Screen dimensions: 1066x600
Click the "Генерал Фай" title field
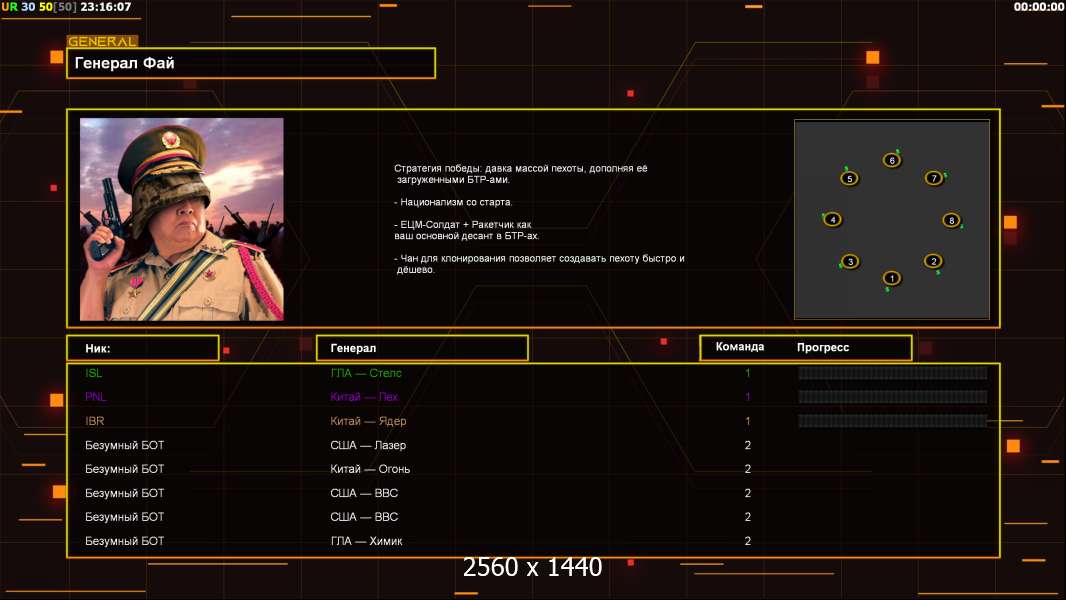click(x=250, y=63)
